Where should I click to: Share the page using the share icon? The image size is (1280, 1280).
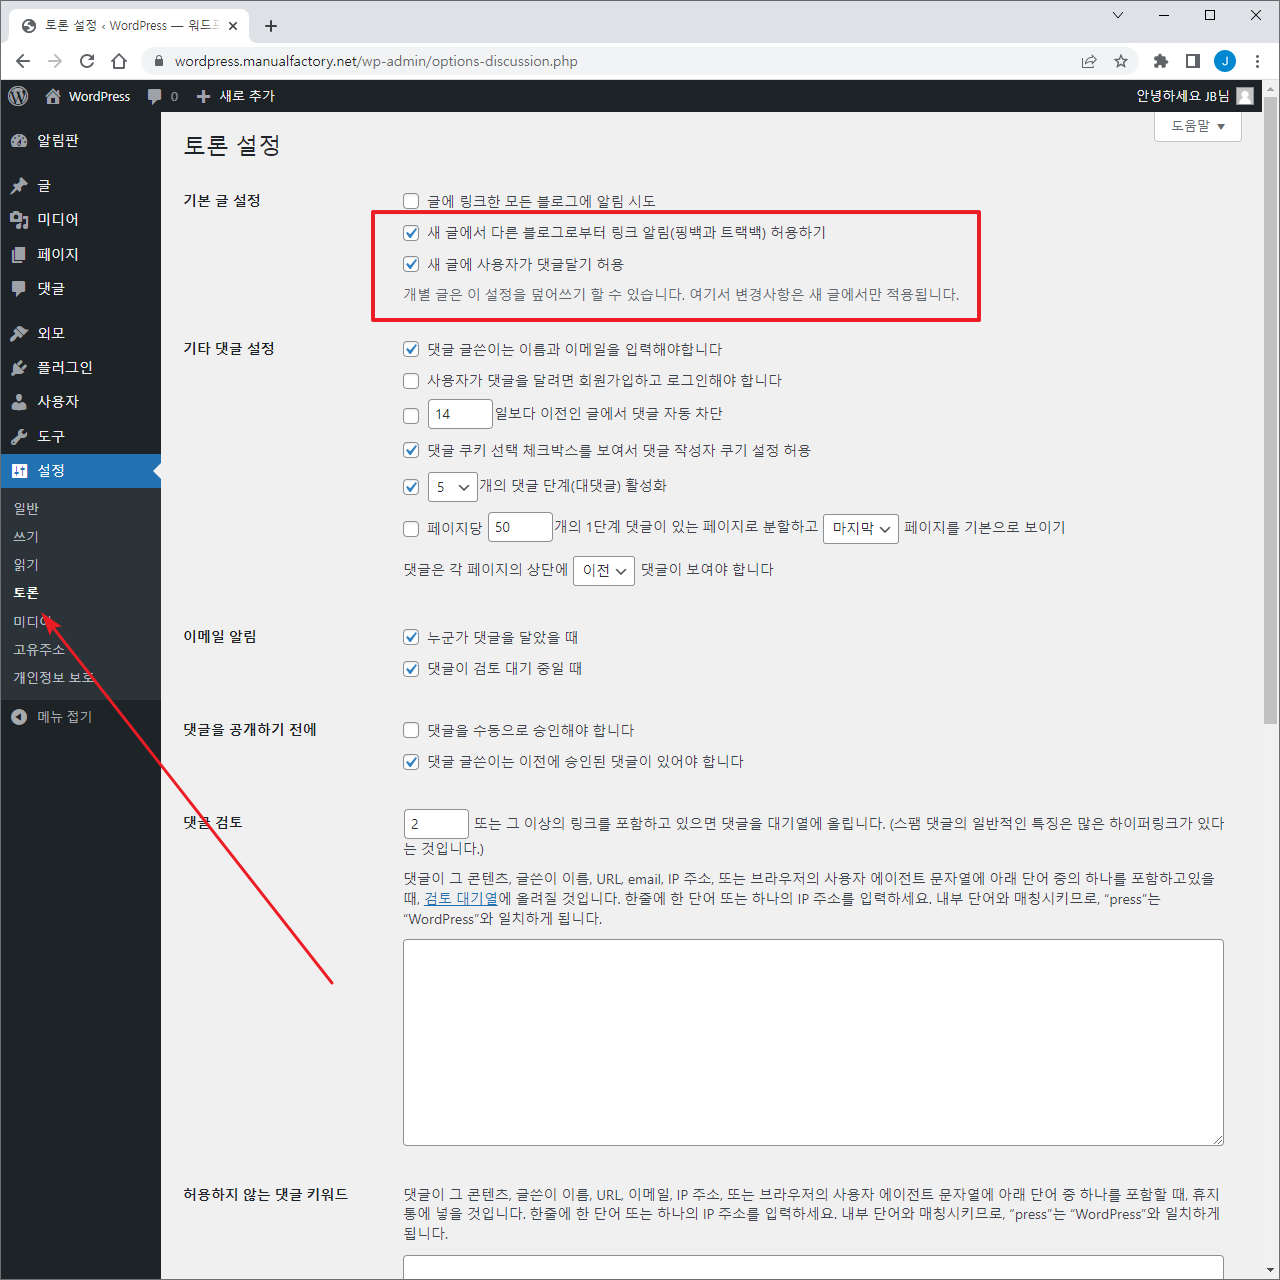1089,61
